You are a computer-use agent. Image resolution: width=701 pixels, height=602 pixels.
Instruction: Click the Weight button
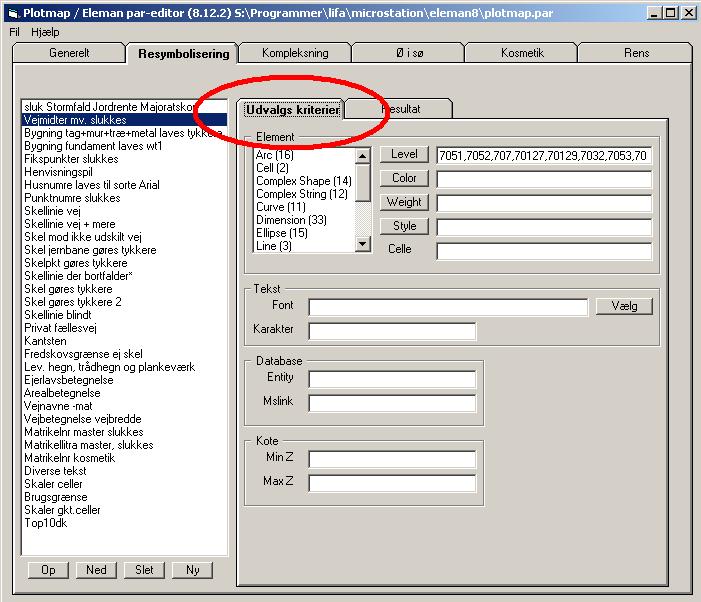[404, 202]
